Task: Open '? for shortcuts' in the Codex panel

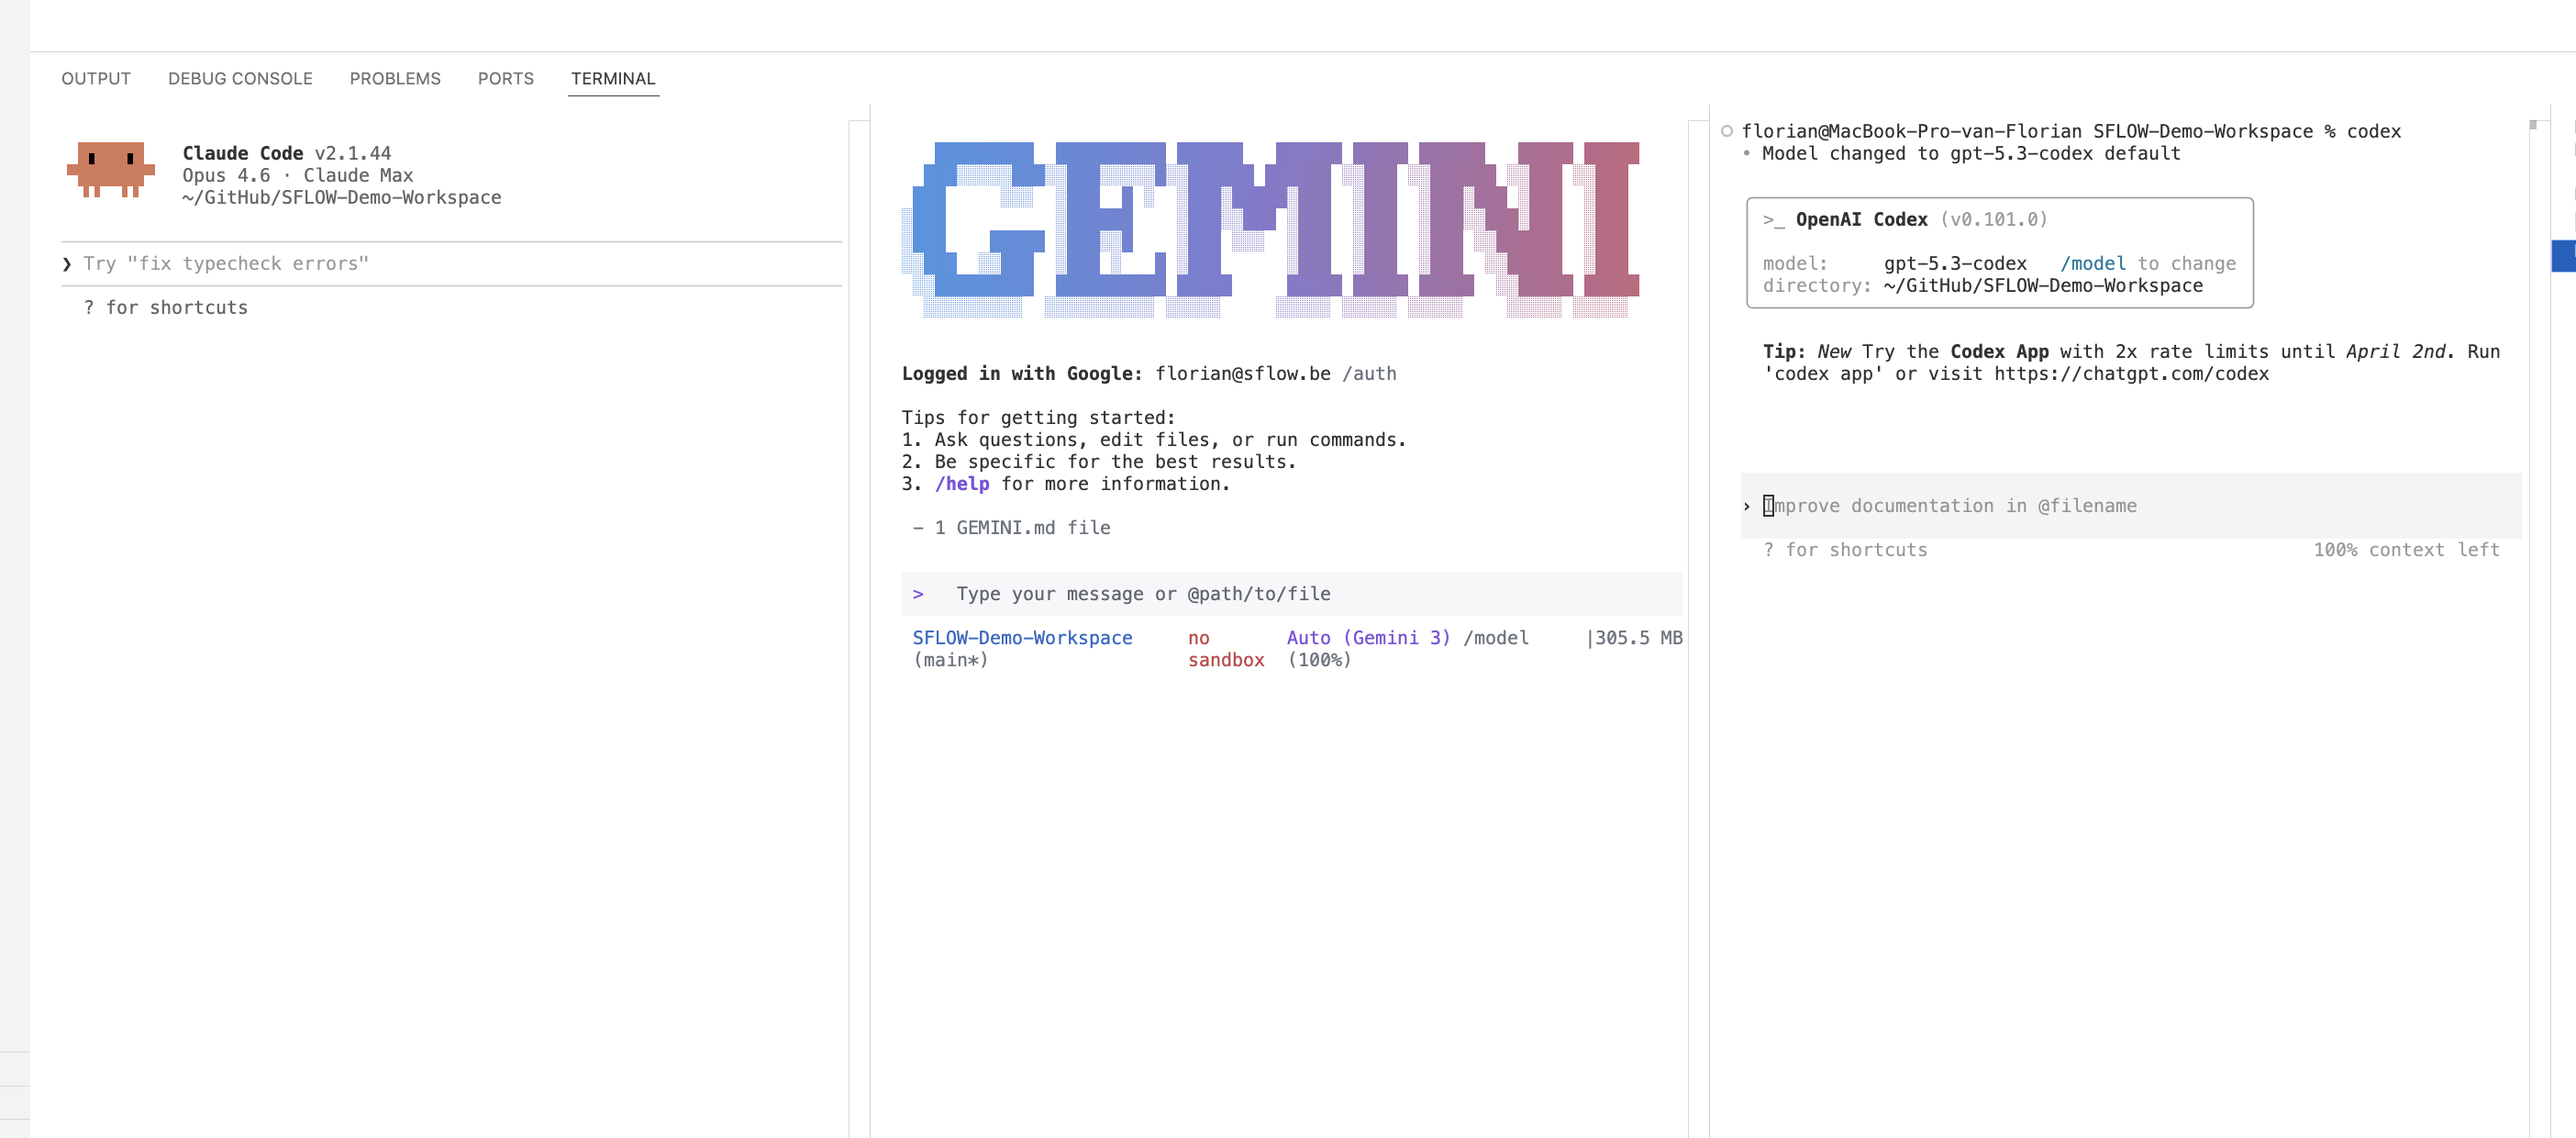Action: [x=1845, y=549]
